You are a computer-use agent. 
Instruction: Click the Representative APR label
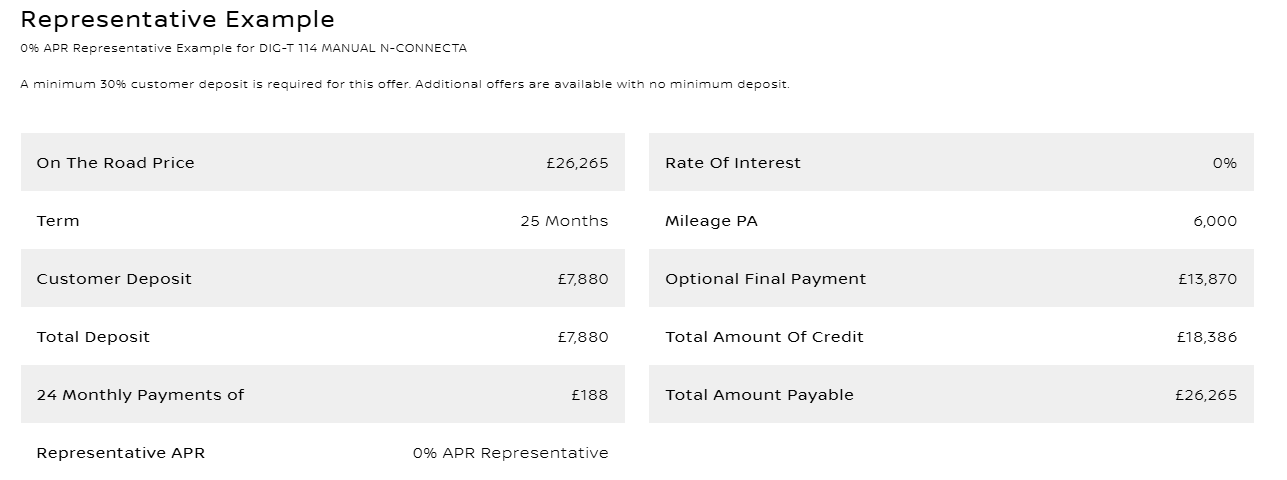120,453
